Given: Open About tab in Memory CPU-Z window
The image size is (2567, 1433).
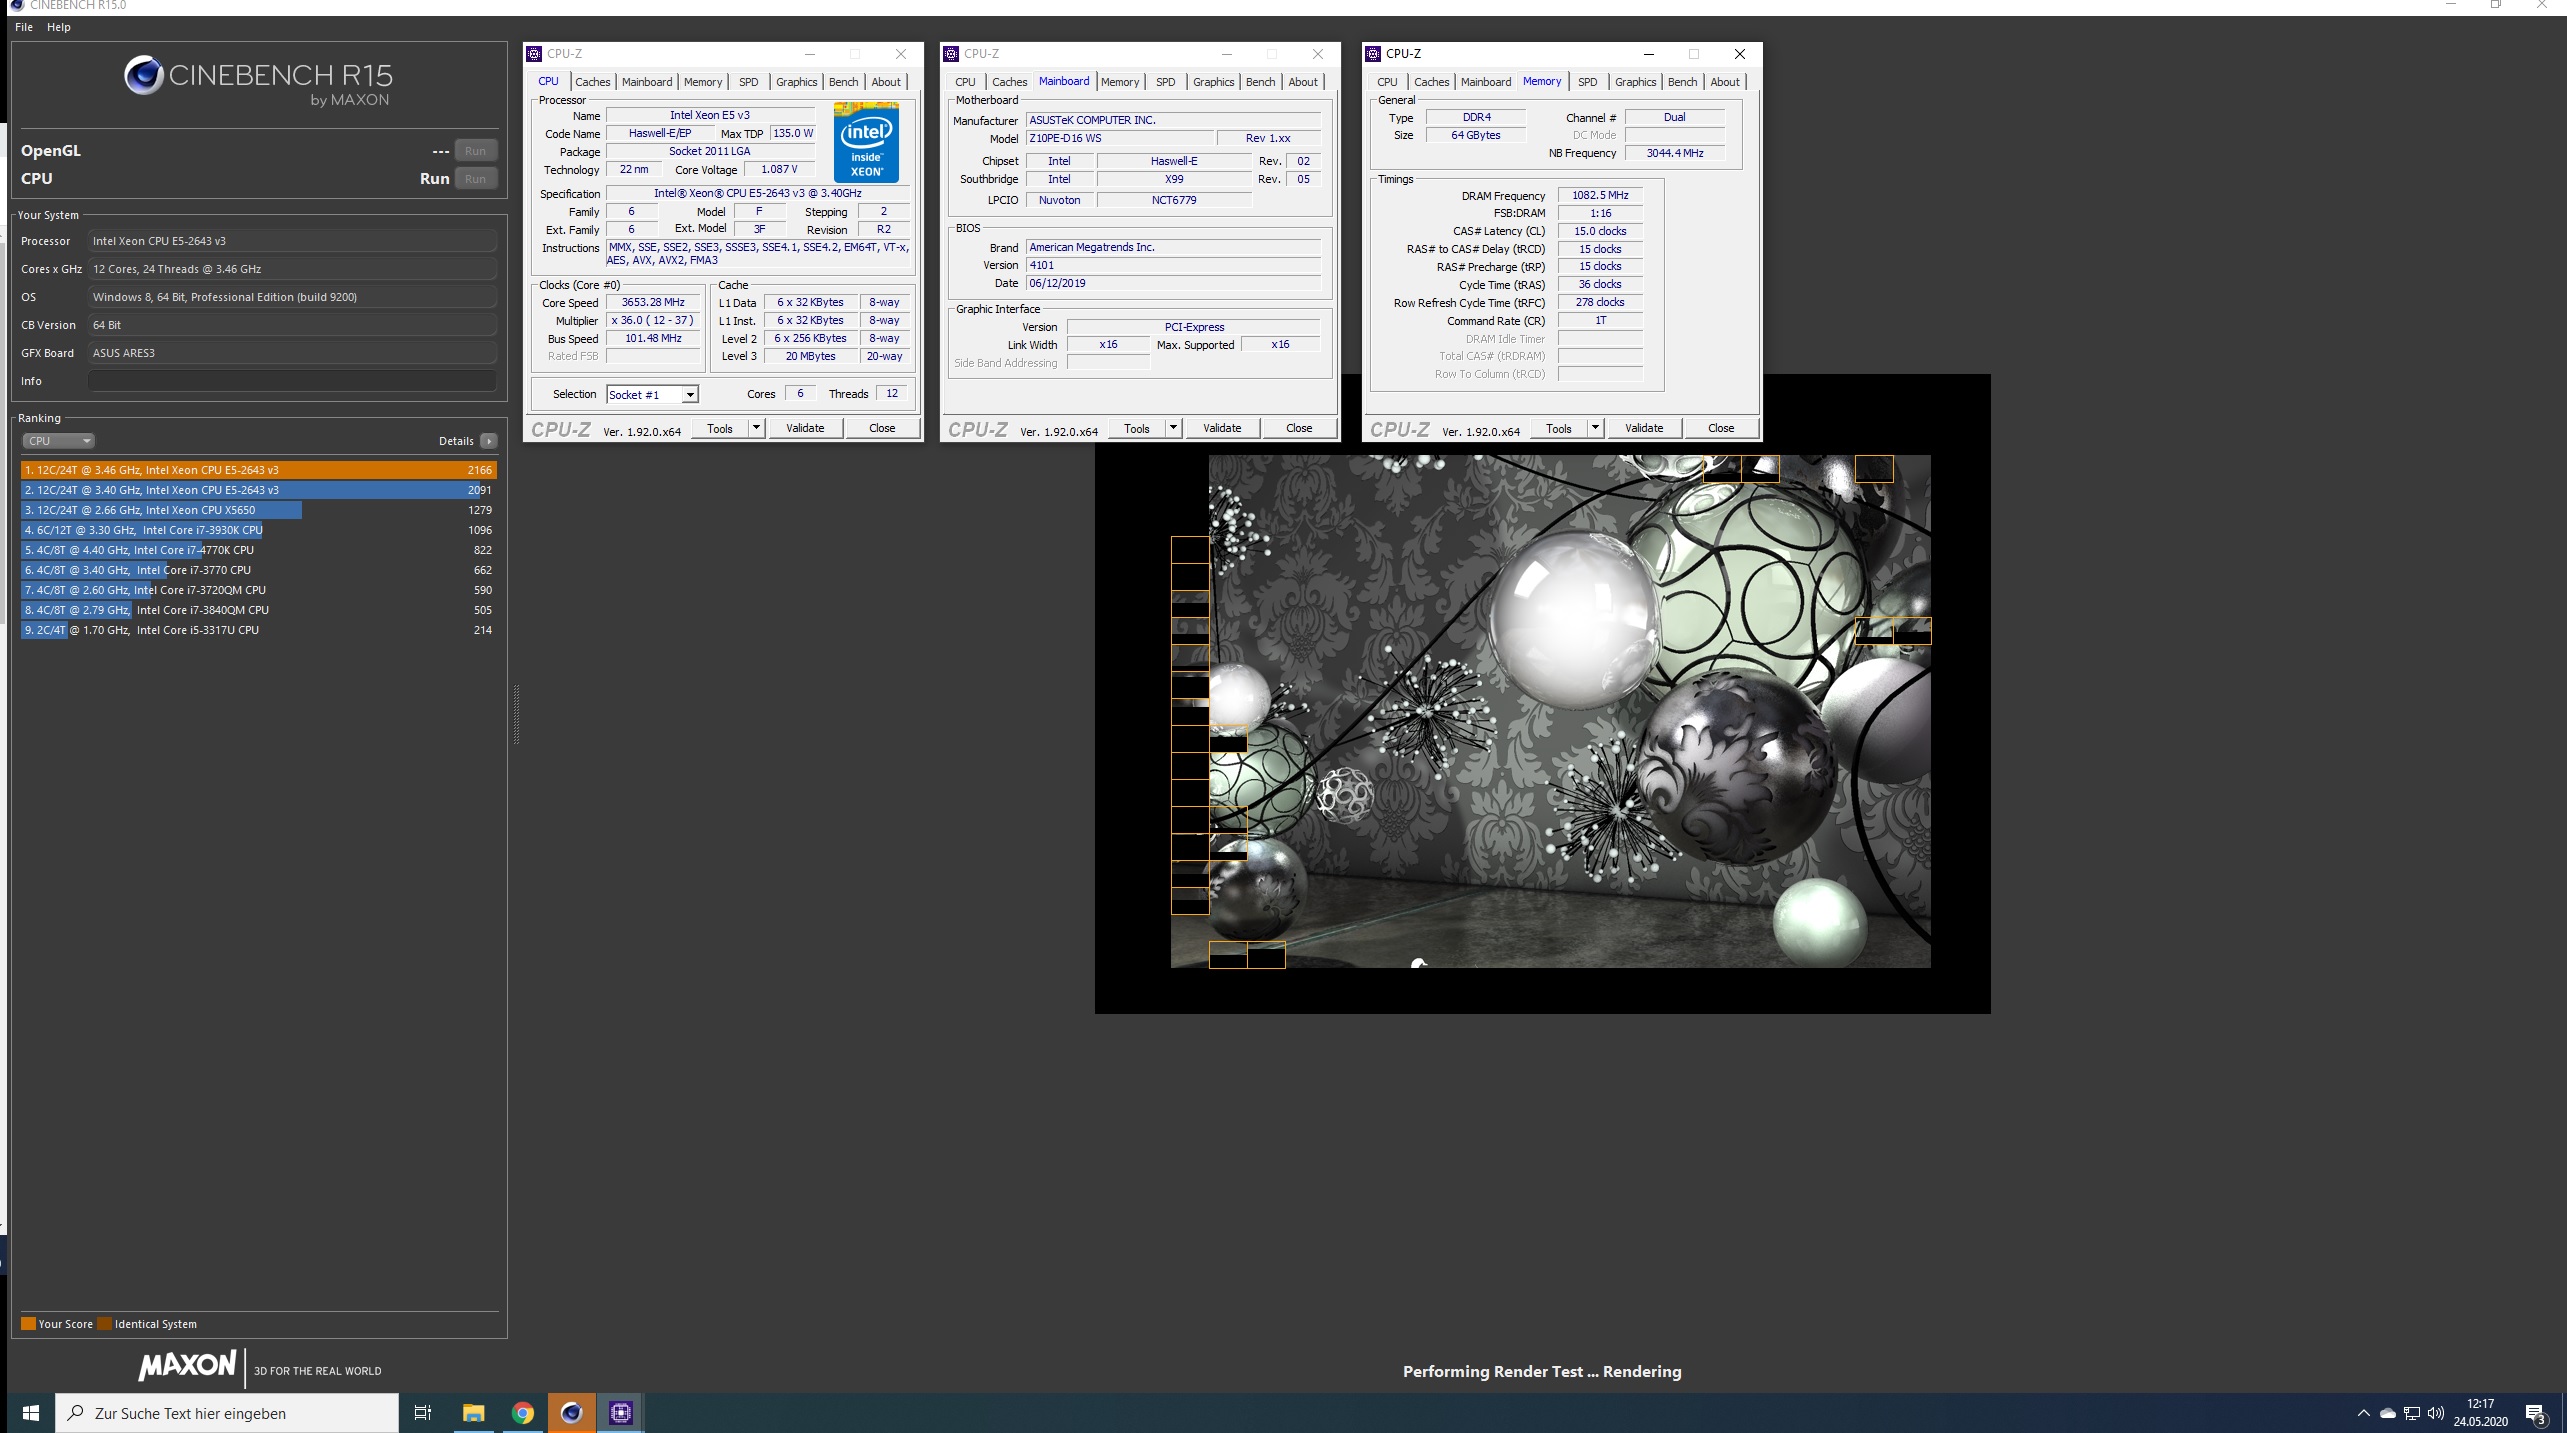Looking at the screenshot, I should coord(1725,82).
